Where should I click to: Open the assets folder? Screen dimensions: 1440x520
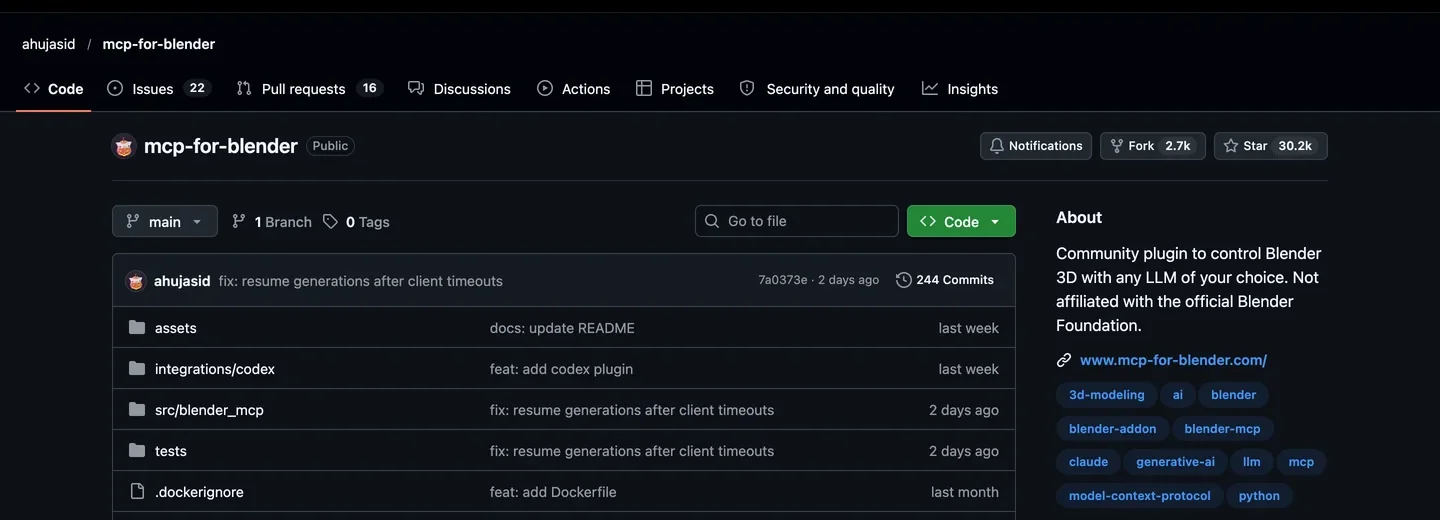pyautogui.click(x=176, y=328)
